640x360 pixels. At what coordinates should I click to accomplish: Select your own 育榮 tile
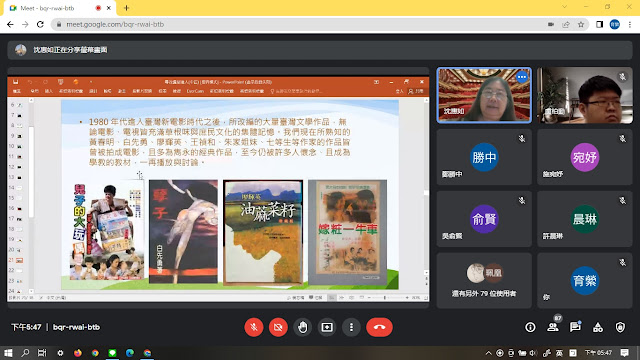pos(584,280)
